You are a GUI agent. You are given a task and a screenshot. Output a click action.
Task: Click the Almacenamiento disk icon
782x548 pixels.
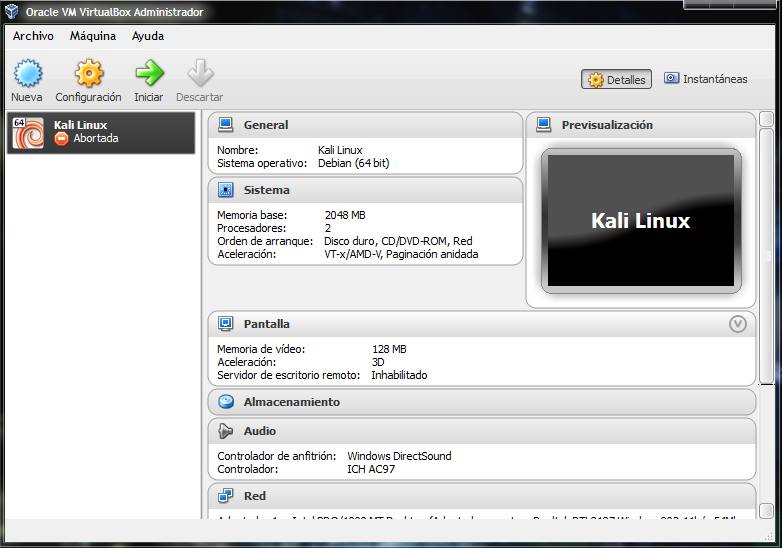pos(226,402)
